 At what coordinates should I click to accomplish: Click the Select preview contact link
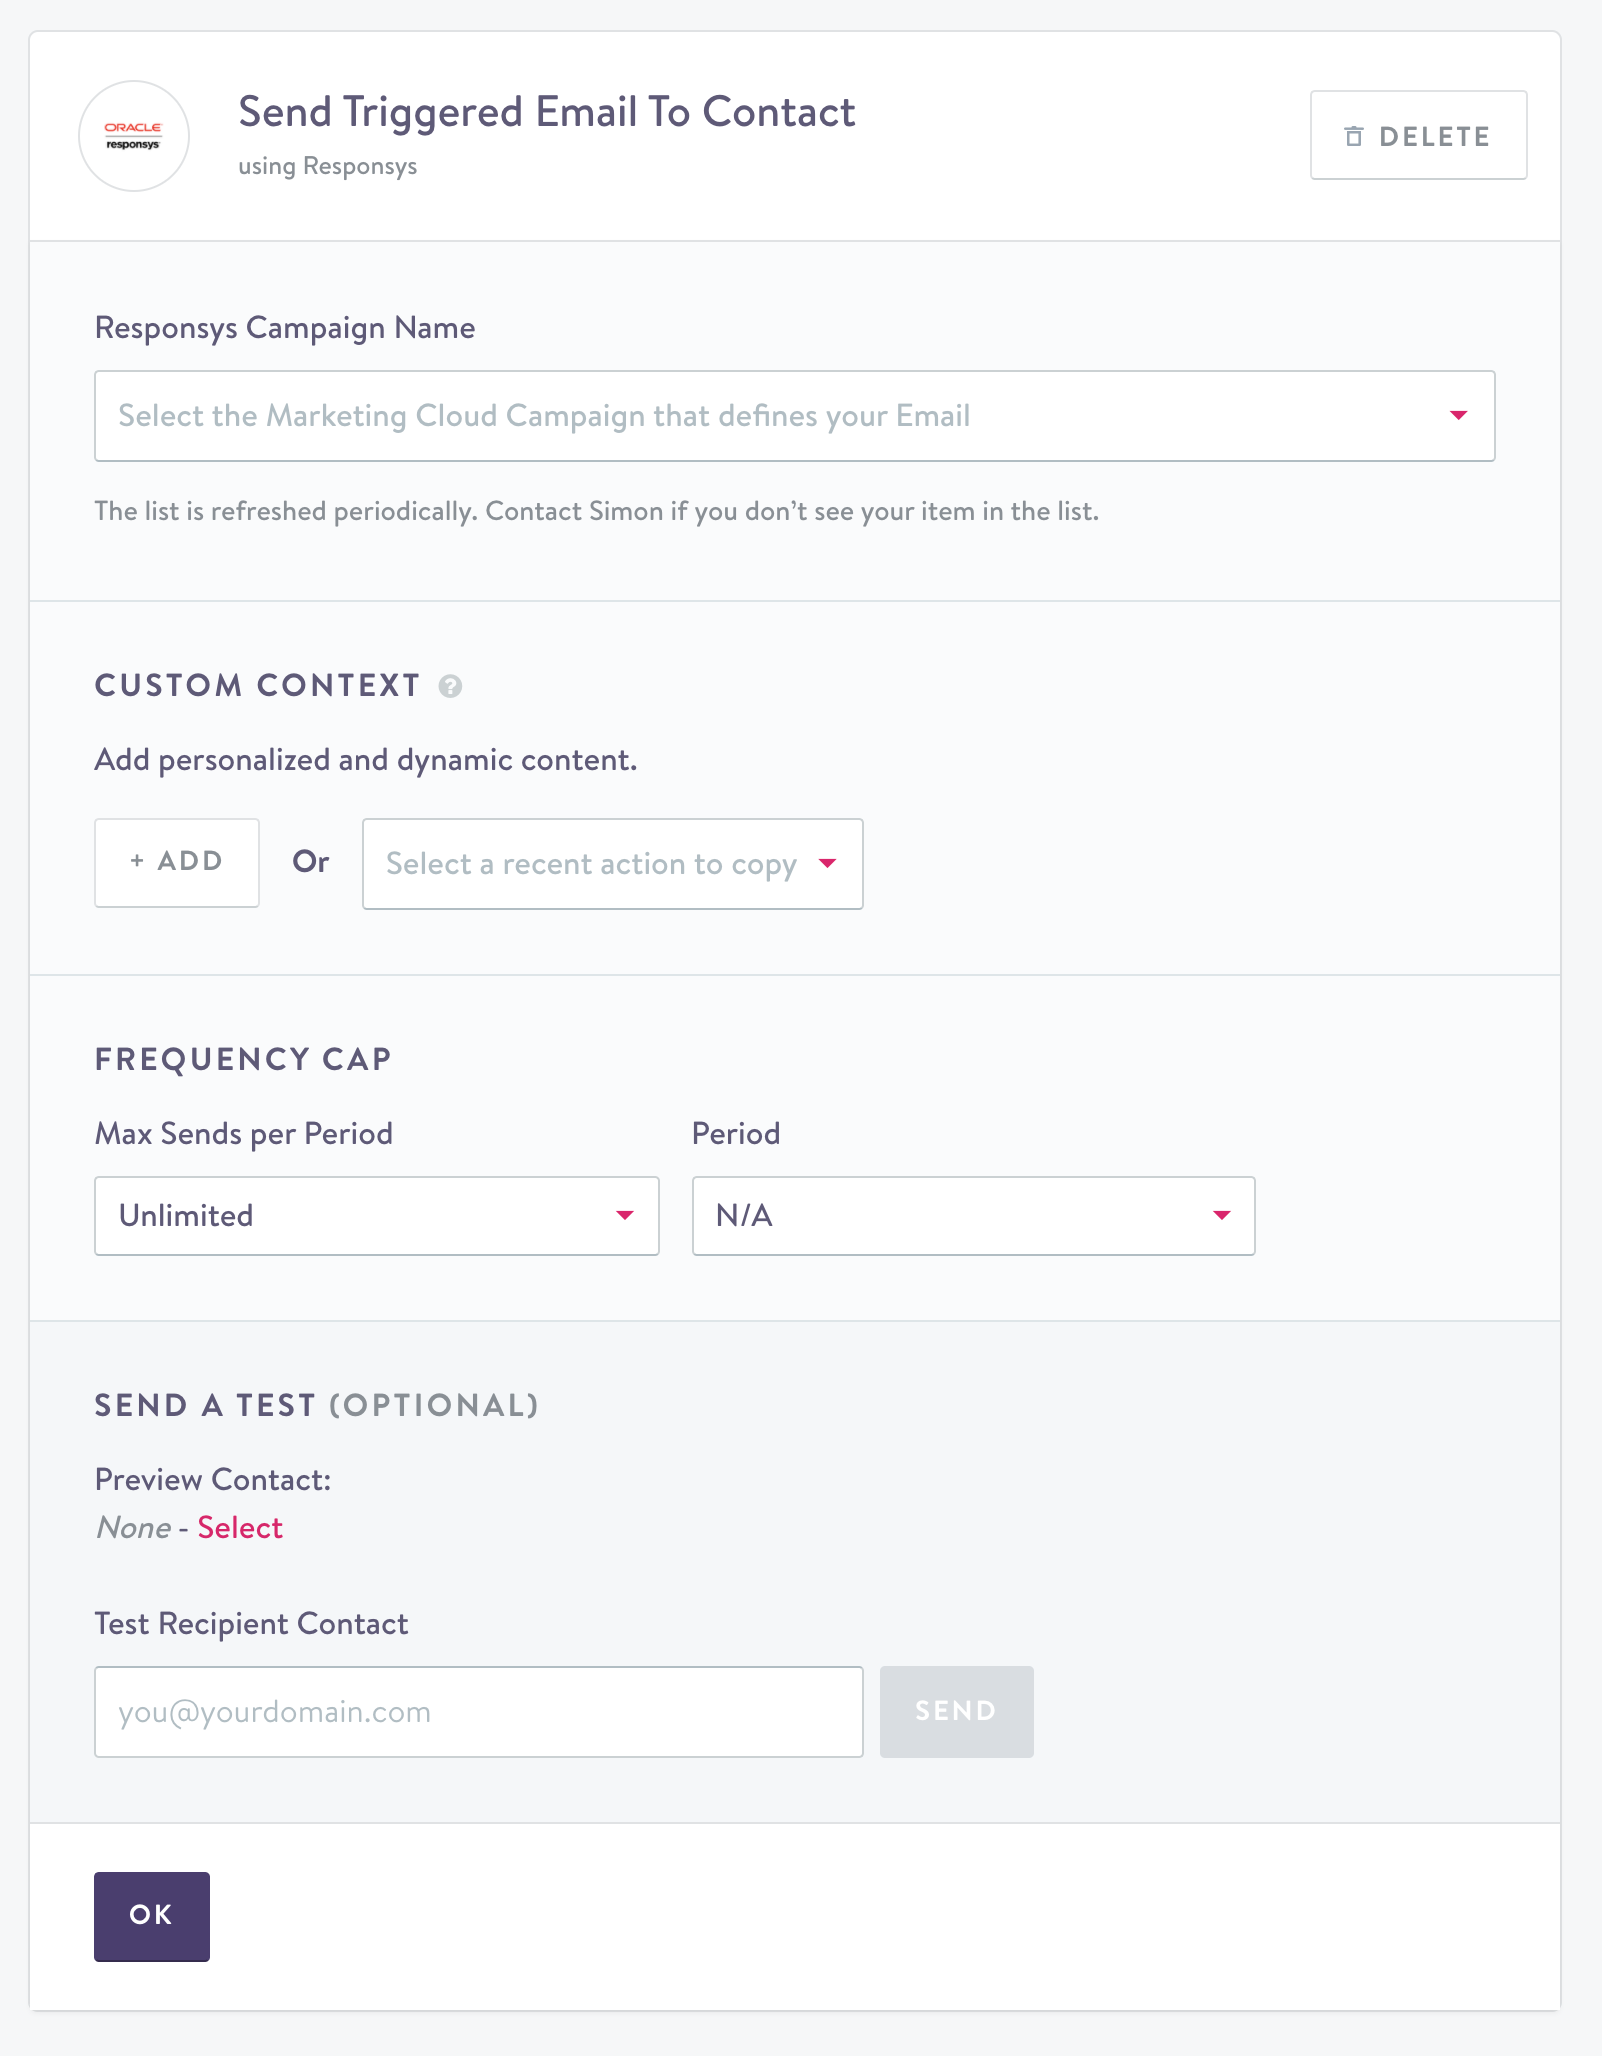tap(240, 1528)
